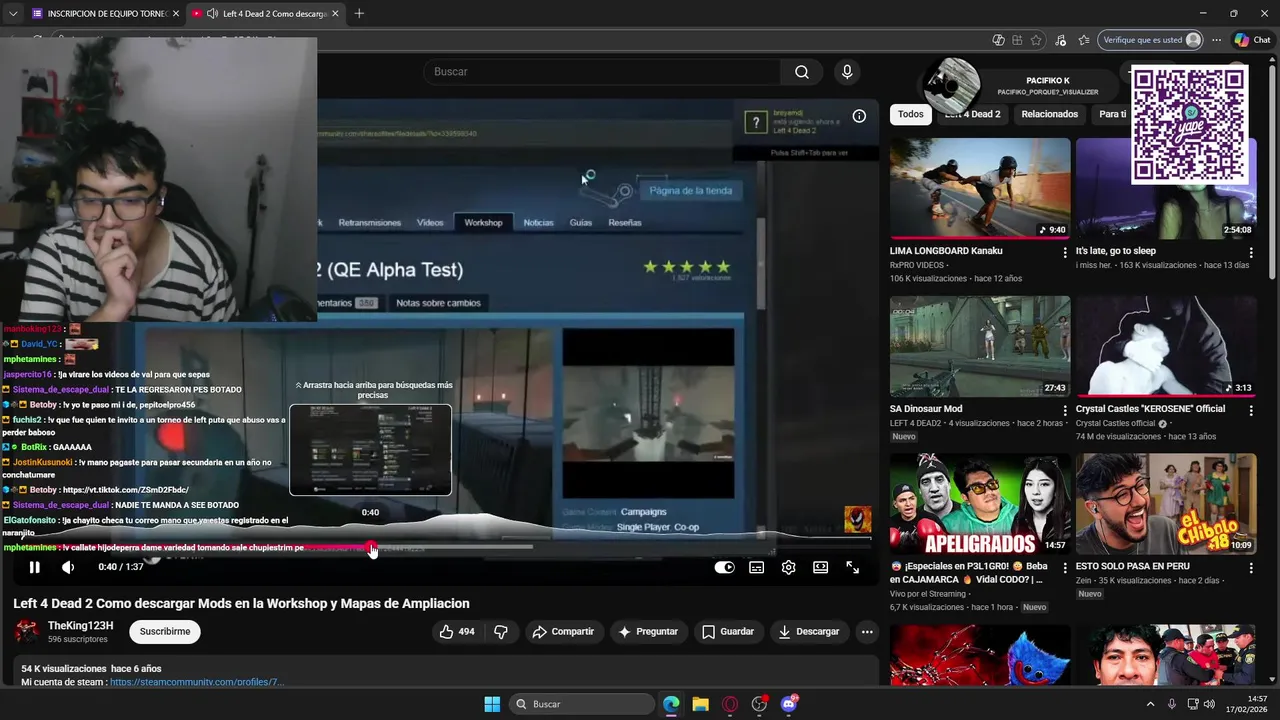
Task: Select the Relacionados filter chip
Action: pos(1049,114)
